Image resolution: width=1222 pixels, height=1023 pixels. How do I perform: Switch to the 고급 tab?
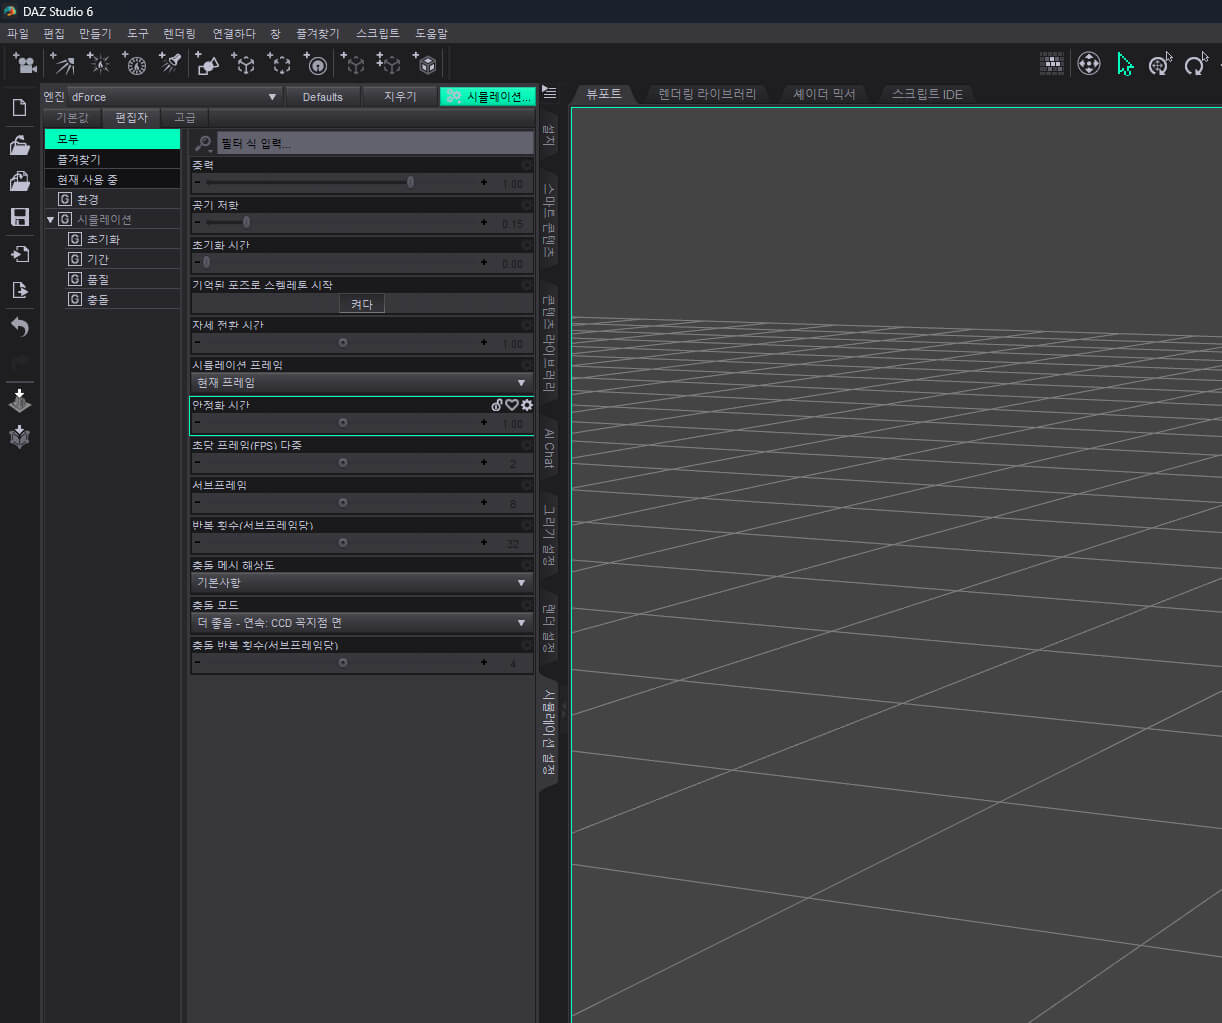pos(185,118)
